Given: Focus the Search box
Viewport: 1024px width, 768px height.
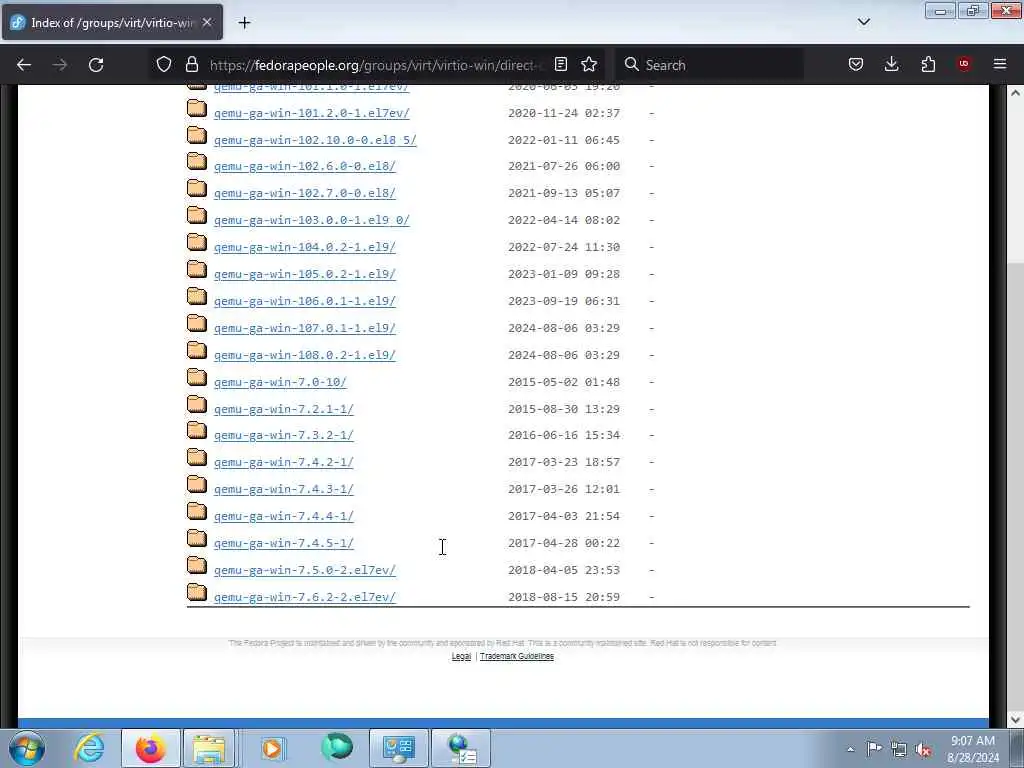Looking at the screenshot, I should [711, 65].
